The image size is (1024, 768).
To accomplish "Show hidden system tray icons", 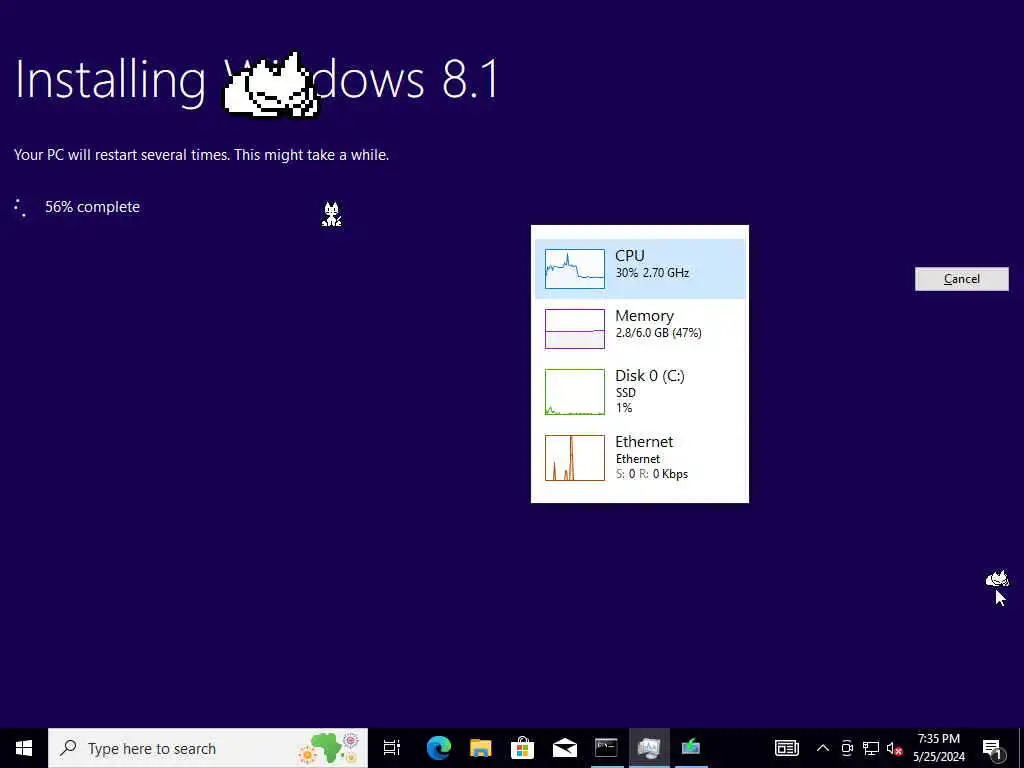I will (823, 748).
